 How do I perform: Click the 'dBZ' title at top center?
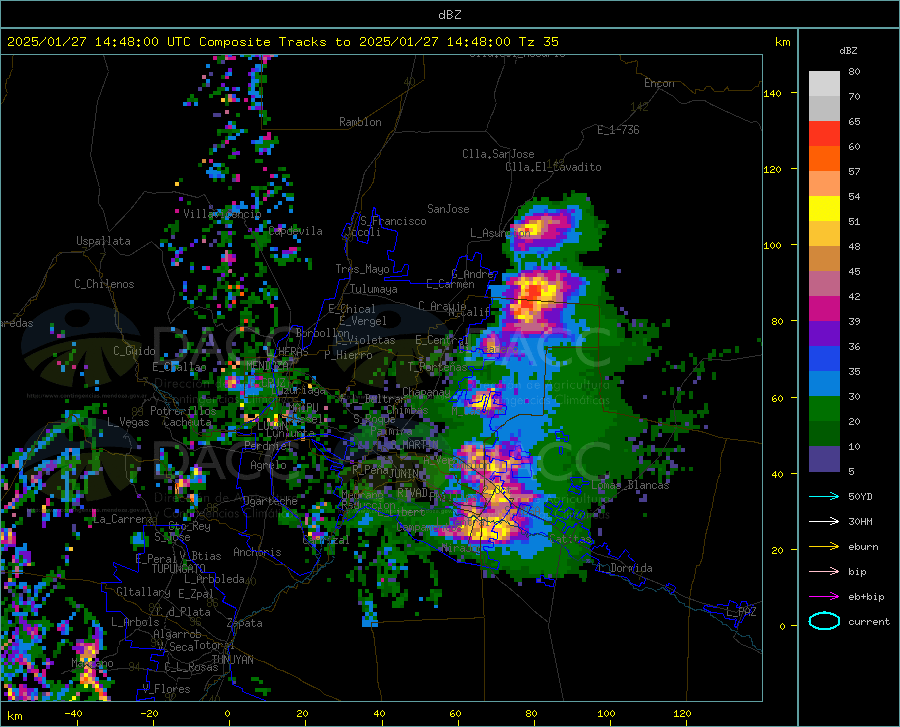click(x=449, y=15)
